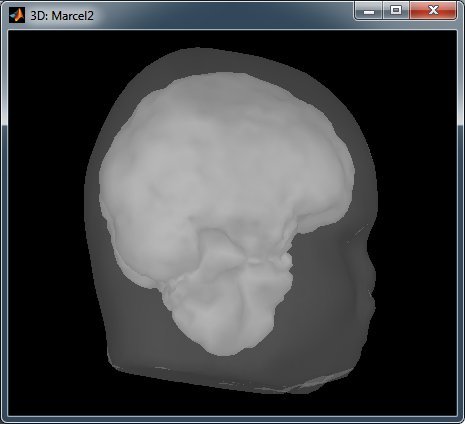The width and height of the screenshot is (465, 424).
Task: Click the "3D: Marcel2" window title text
Action: (x=62, y=16)
